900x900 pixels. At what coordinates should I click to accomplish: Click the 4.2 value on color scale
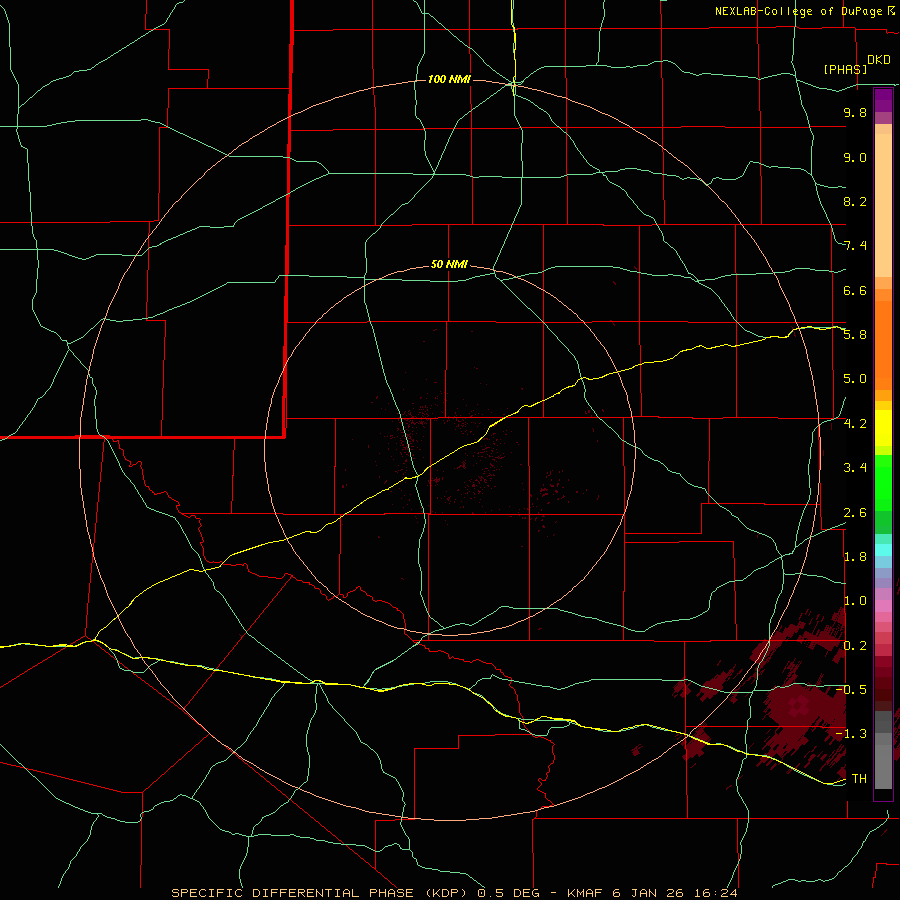pyautogui.click(x=855, y=424)
